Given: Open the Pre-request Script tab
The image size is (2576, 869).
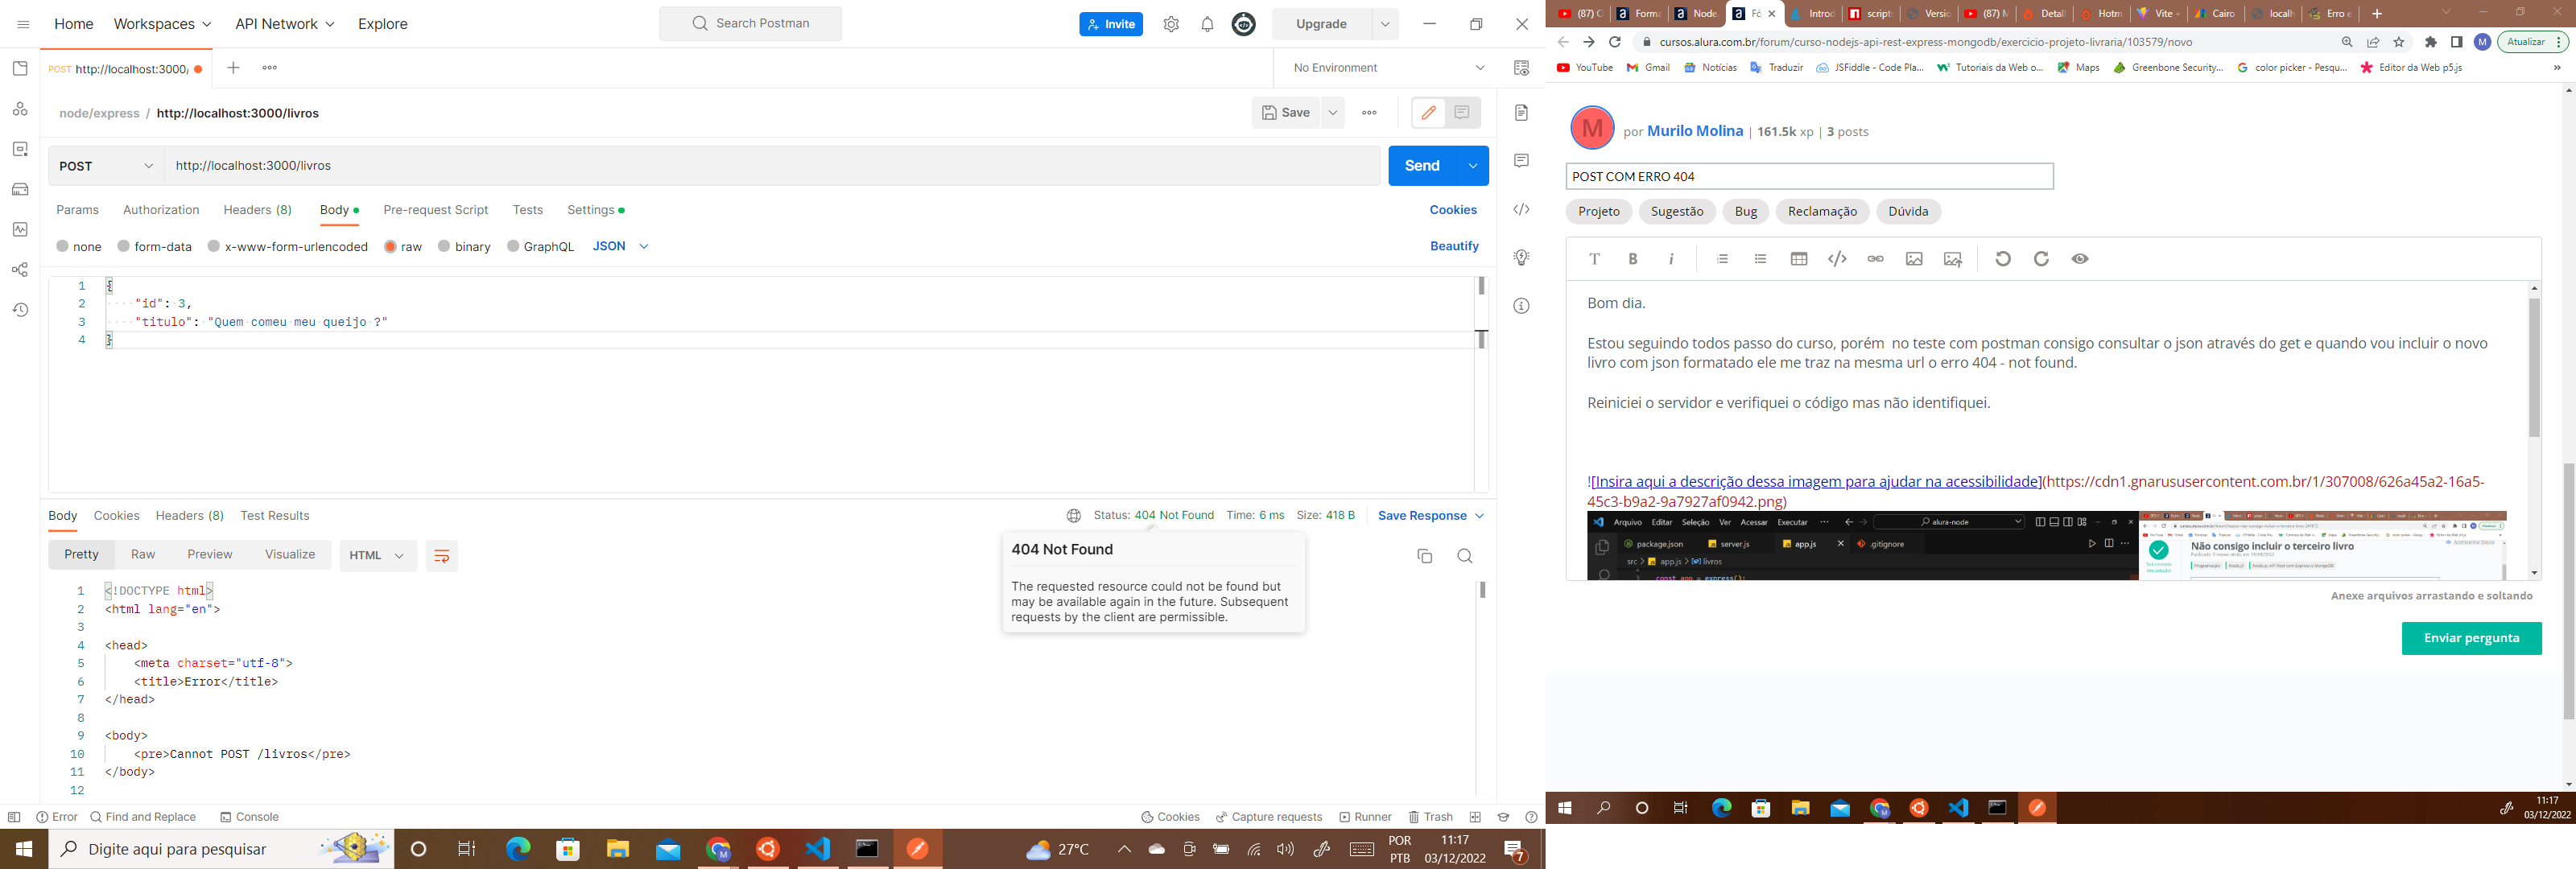Looking at the screenshot, I should (x=436, y=210).
